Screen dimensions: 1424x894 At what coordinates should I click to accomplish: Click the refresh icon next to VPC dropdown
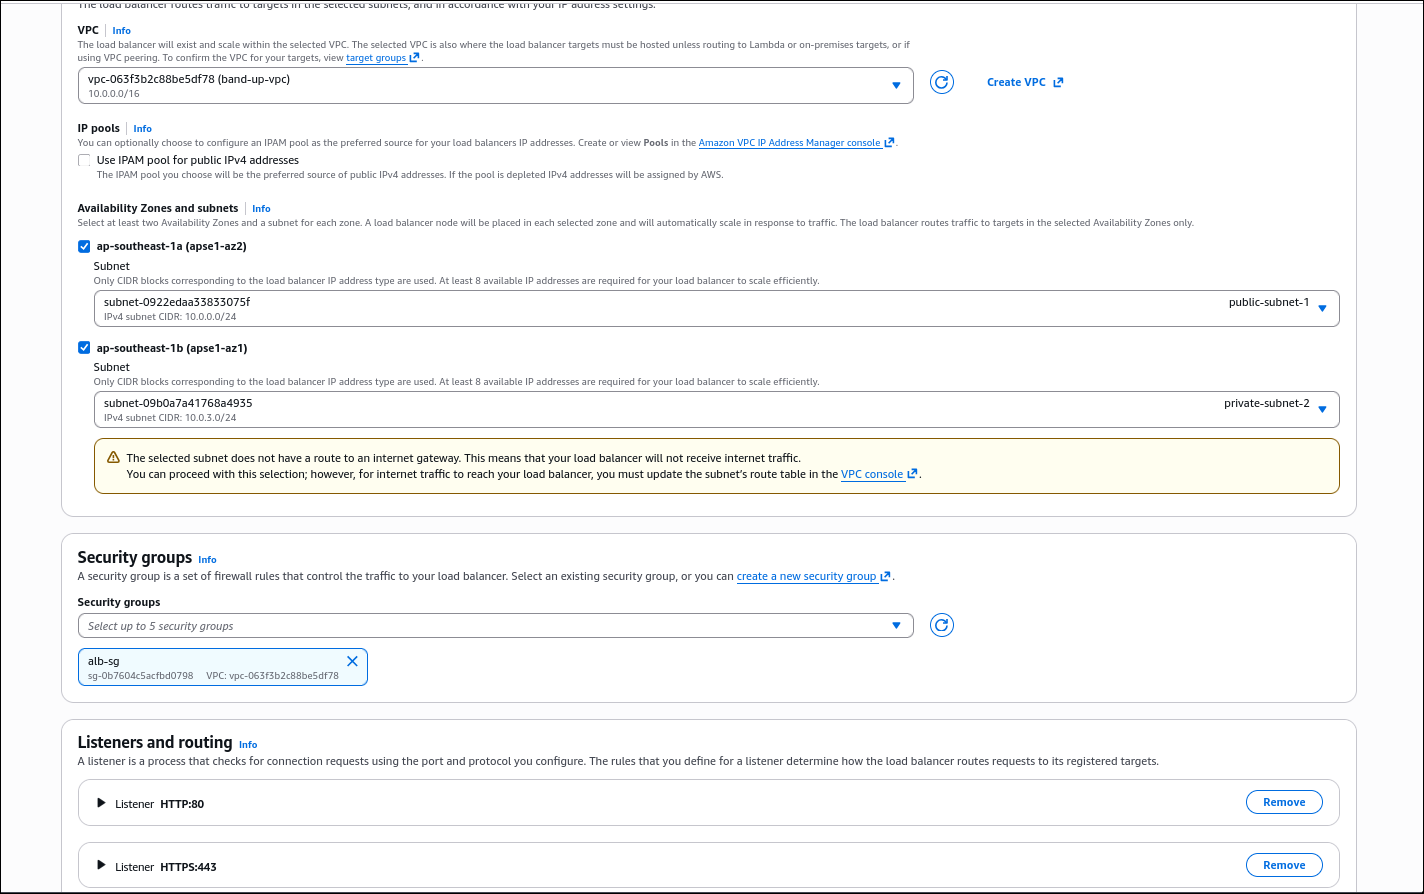[x=941, y=82]
